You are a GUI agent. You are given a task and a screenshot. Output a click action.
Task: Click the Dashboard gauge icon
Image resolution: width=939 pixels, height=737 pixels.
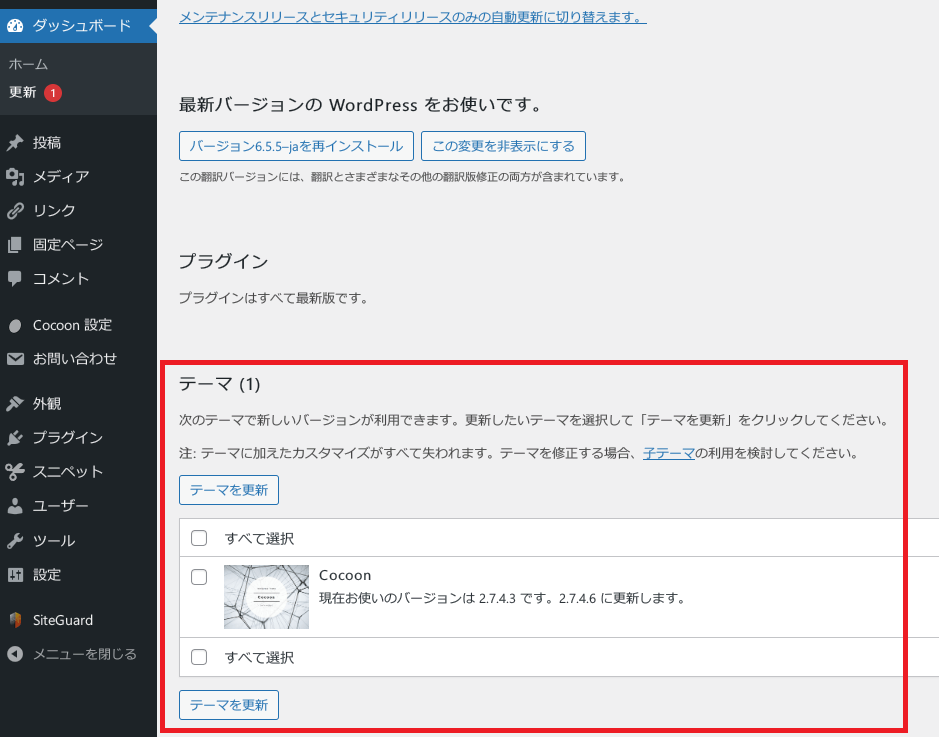(15, 26)
